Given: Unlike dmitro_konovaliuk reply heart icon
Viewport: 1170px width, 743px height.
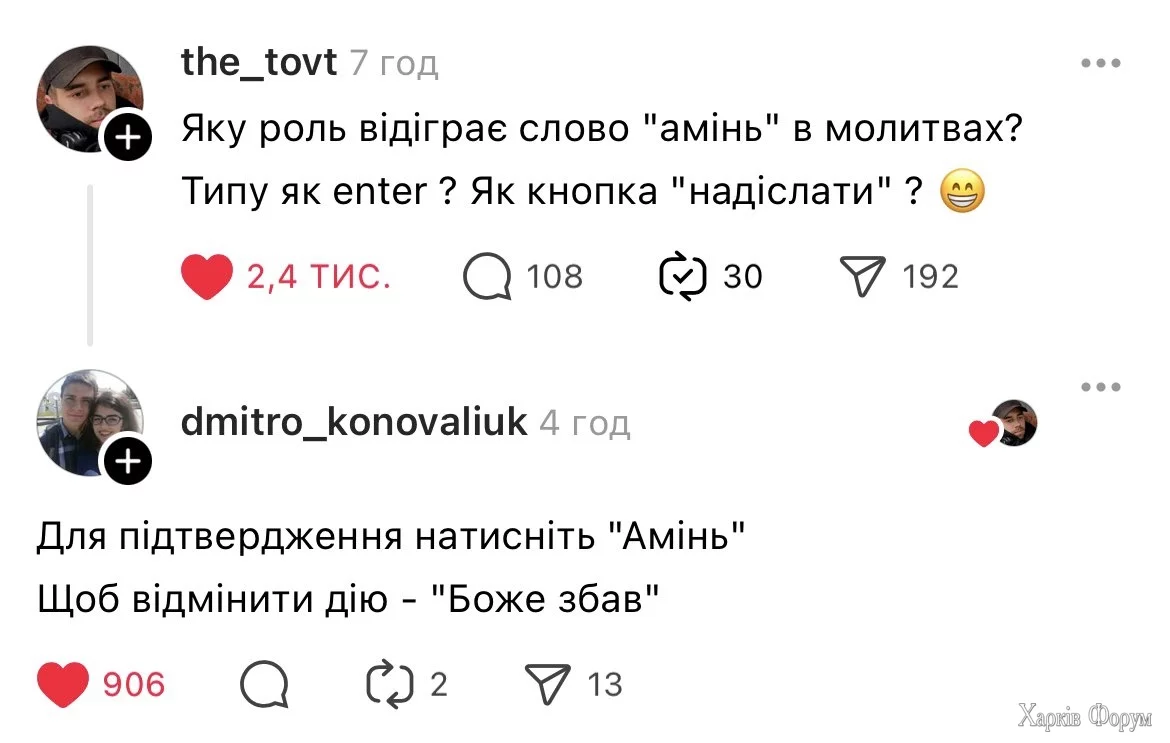Looking at the screenshot, I should 63,684.
